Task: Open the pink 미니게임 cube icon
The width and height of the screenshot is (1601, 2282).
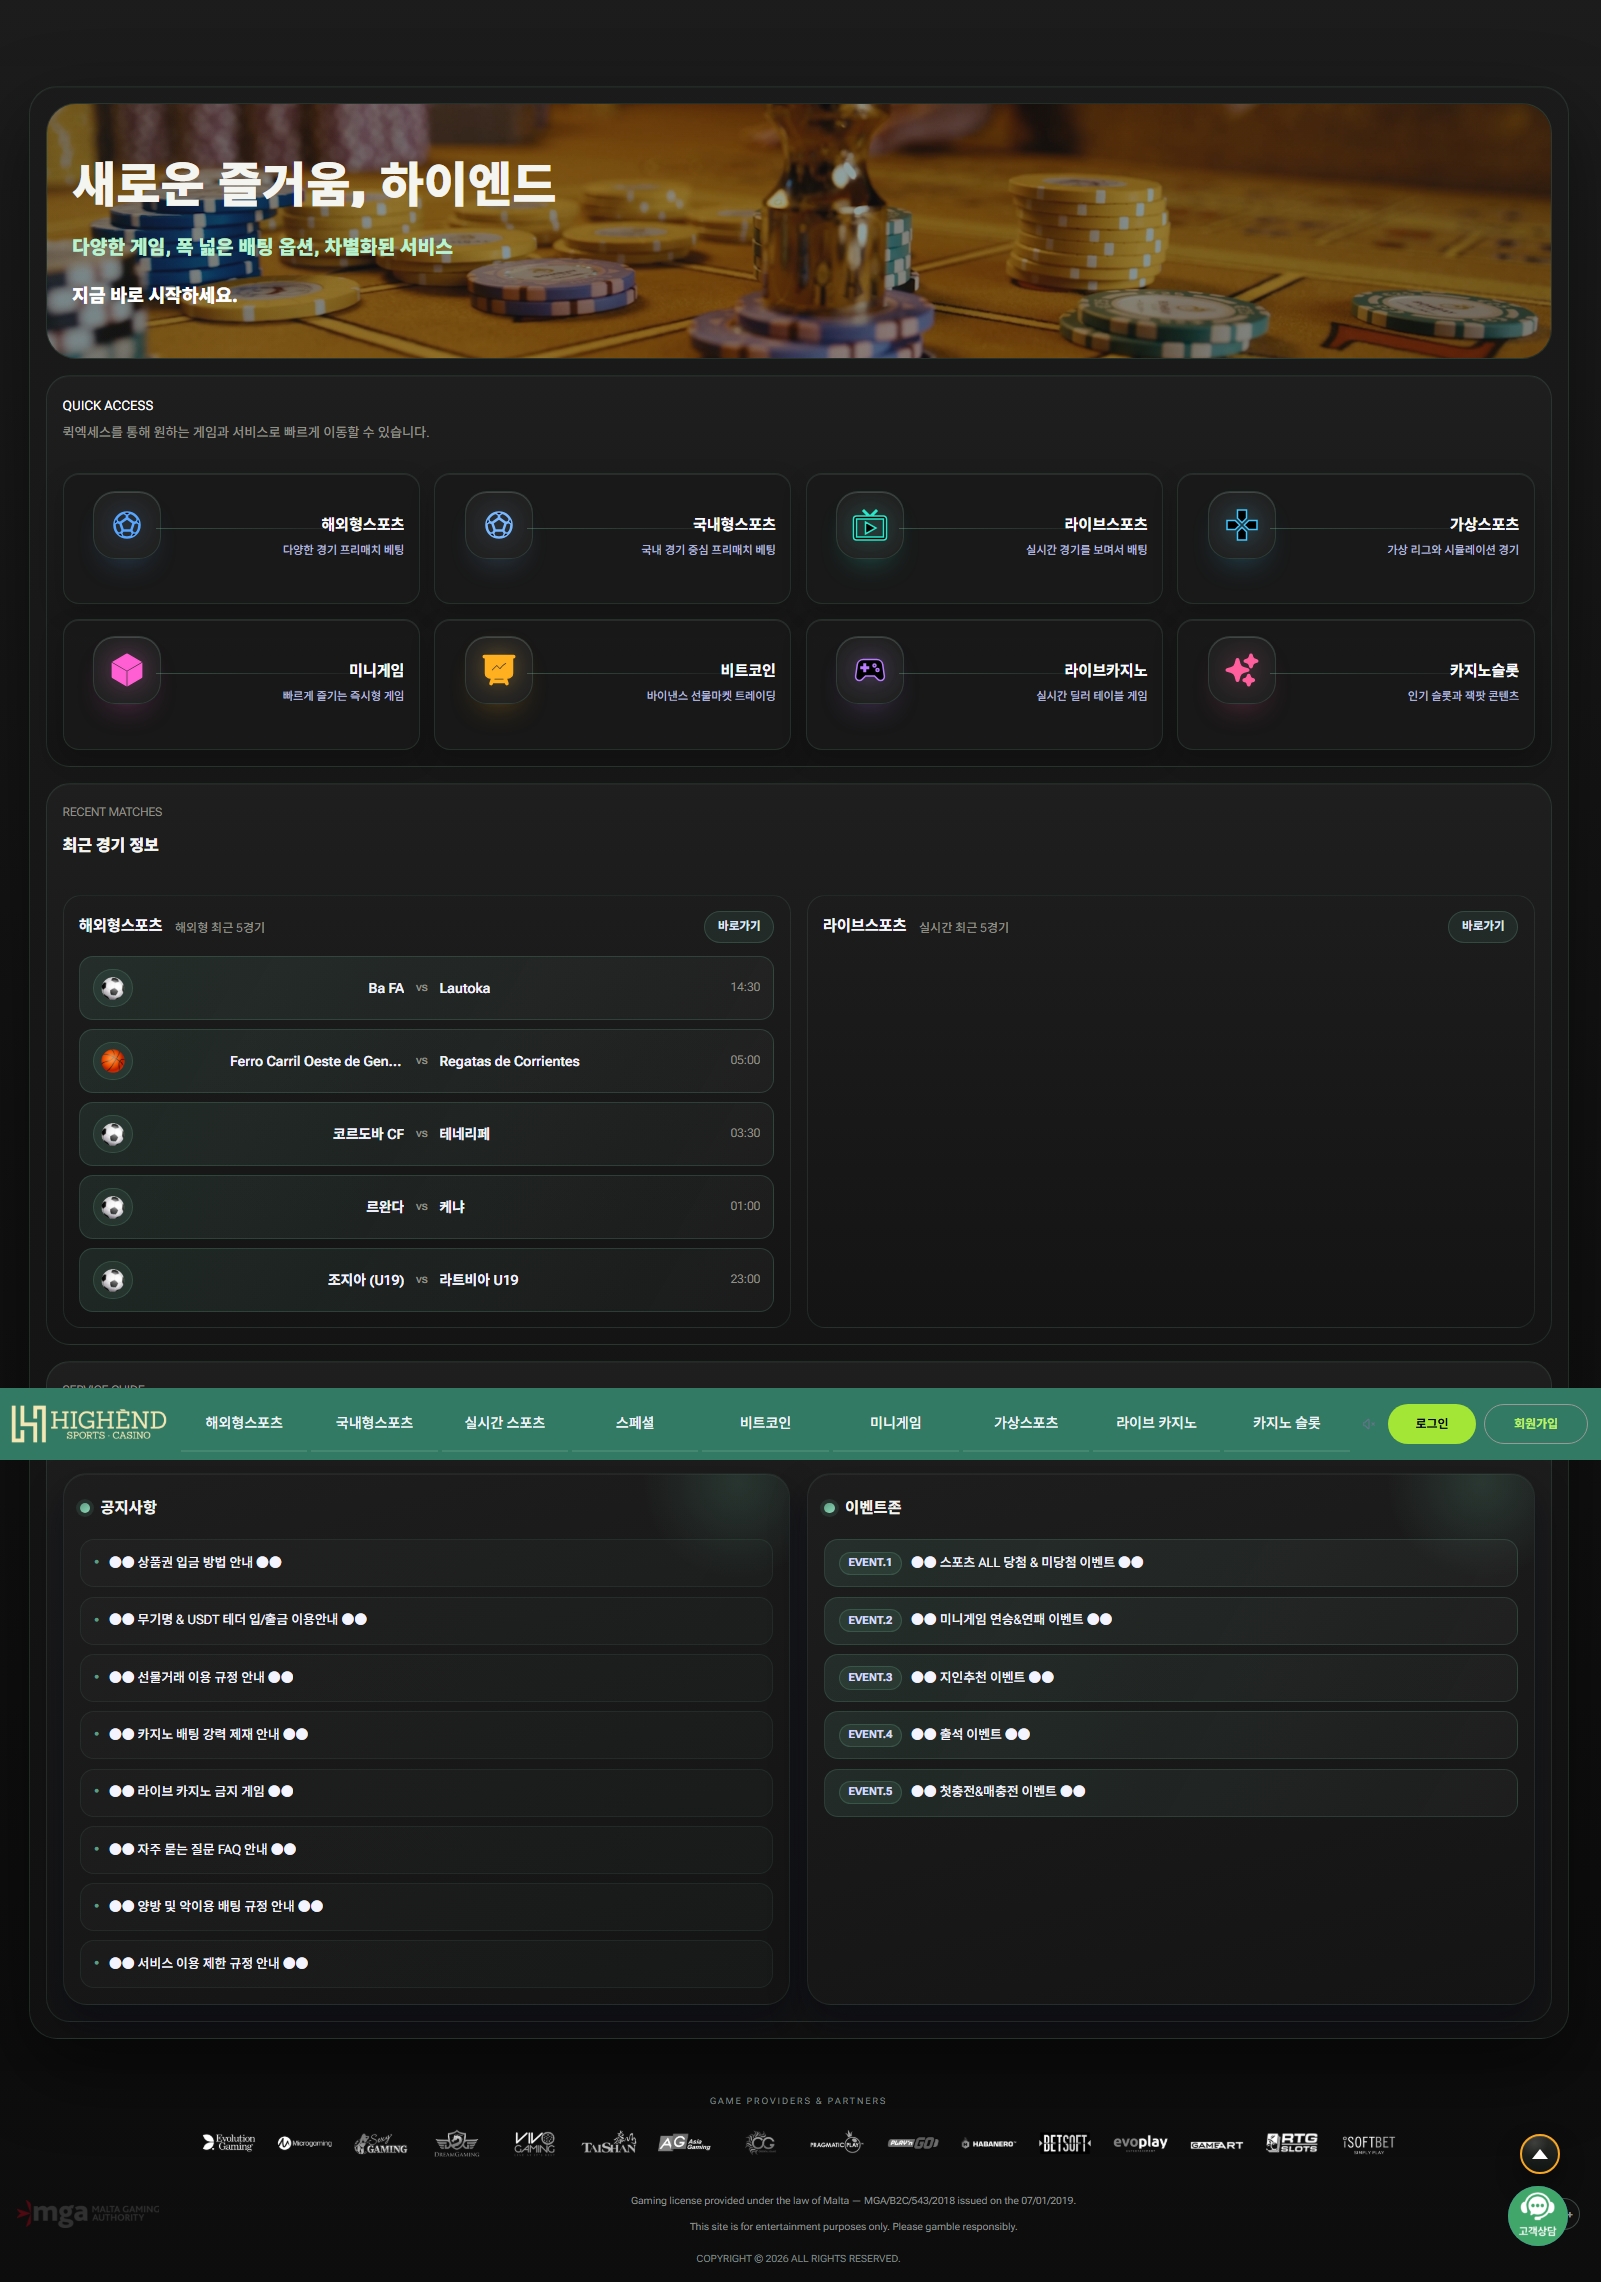Action: (127, 670)
